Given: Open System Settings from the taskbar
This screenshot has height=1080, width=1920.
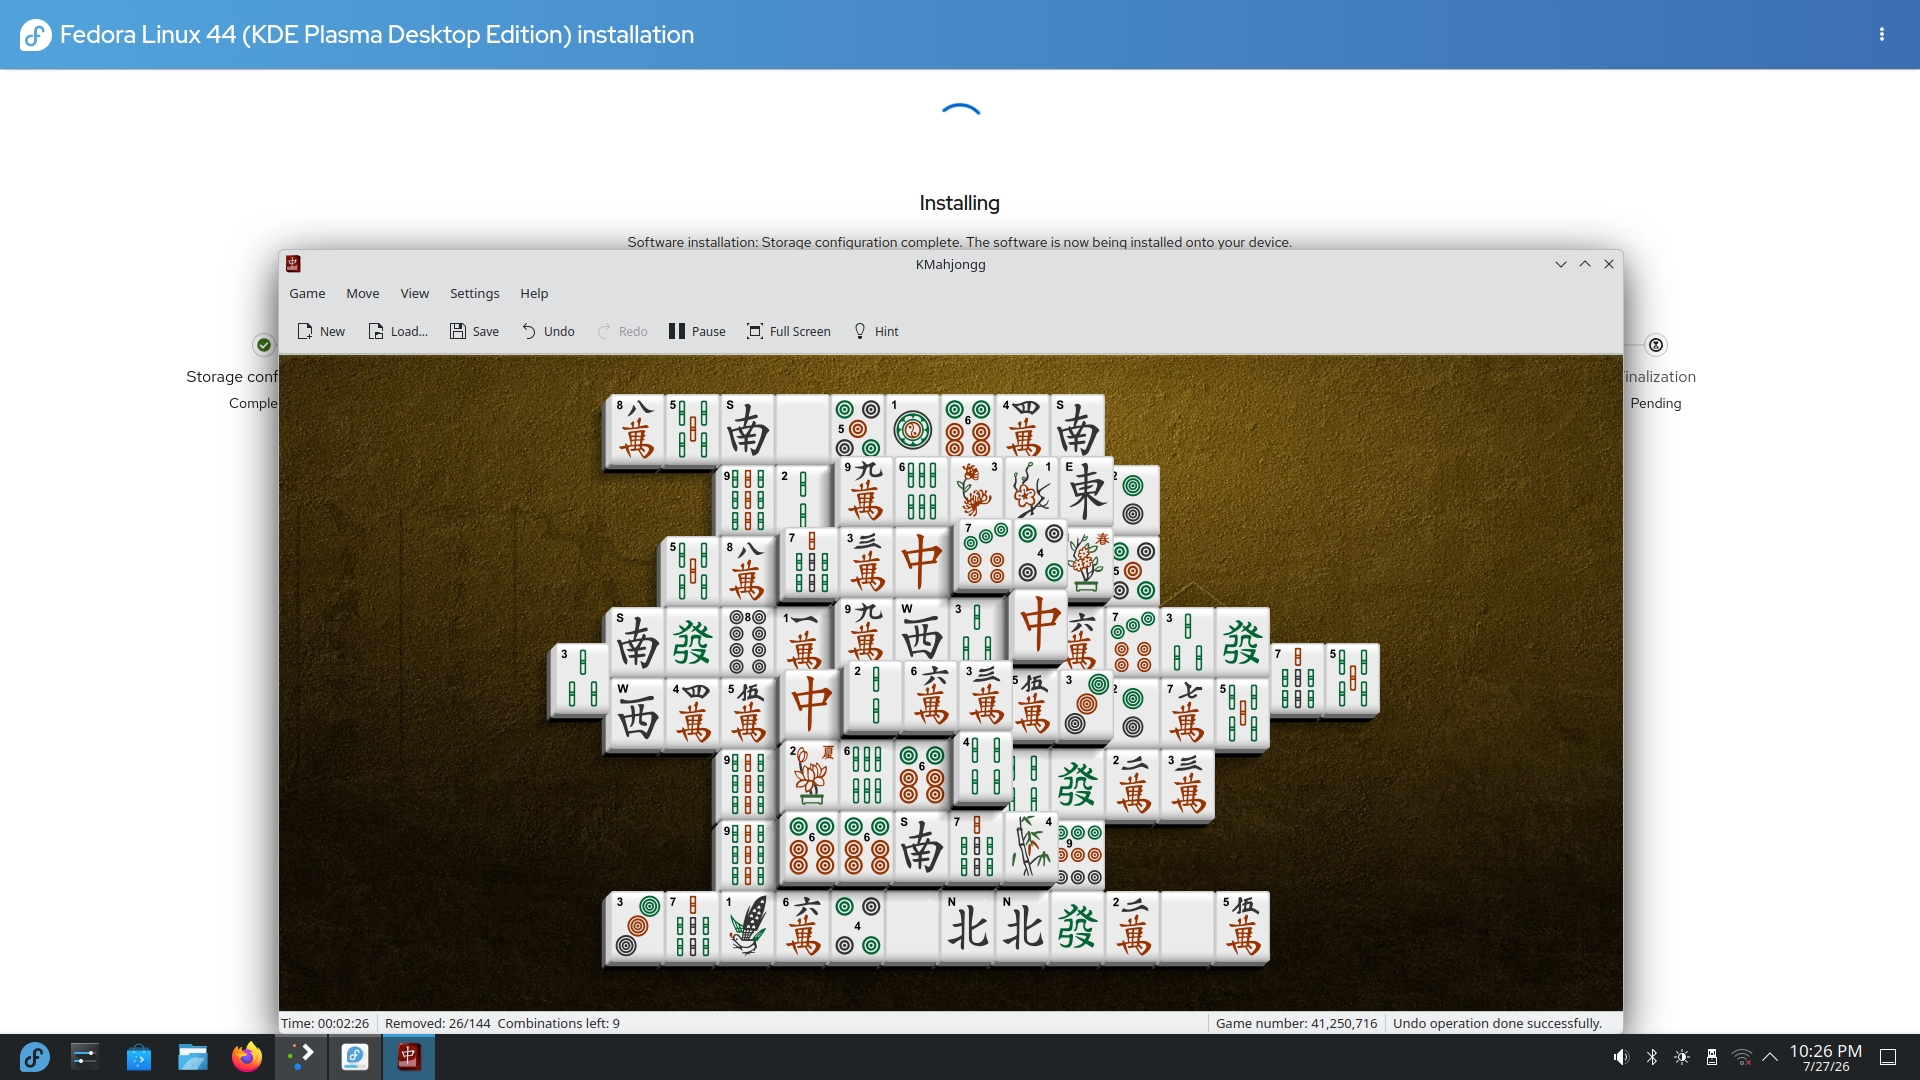Looking at the screenshot, I should coord(85,1057).
